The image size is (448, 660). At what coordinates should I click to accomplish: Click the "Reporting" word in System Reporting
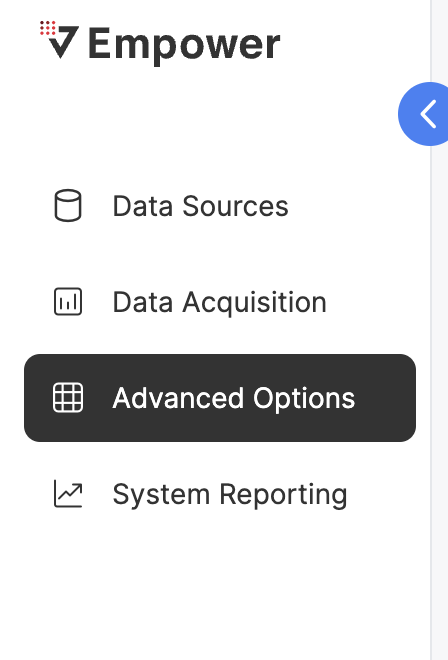point(283,495)
